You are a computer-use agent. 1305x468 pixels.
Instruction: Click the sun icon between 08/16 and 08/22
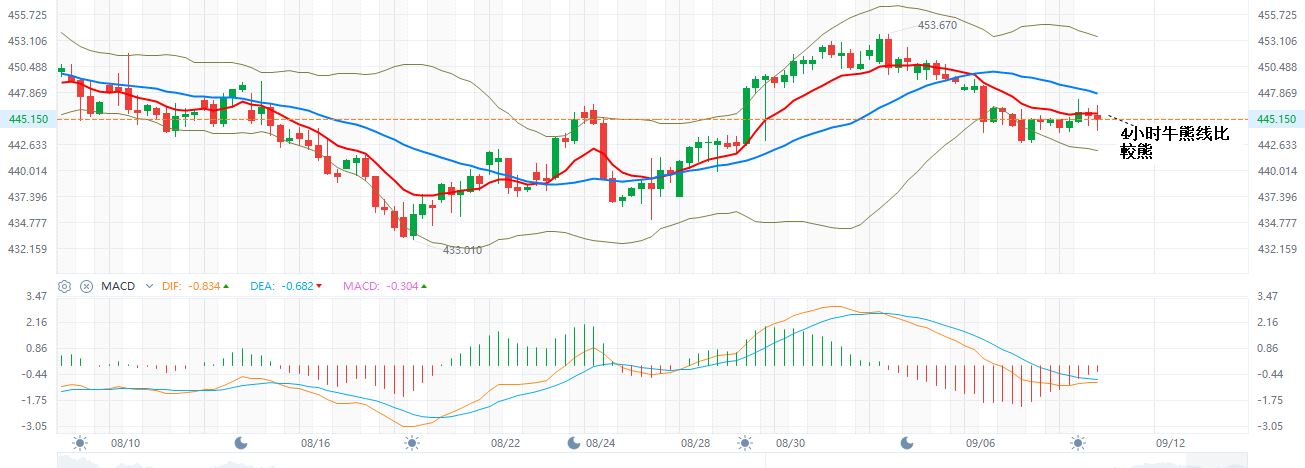click(x=411, y=442)
